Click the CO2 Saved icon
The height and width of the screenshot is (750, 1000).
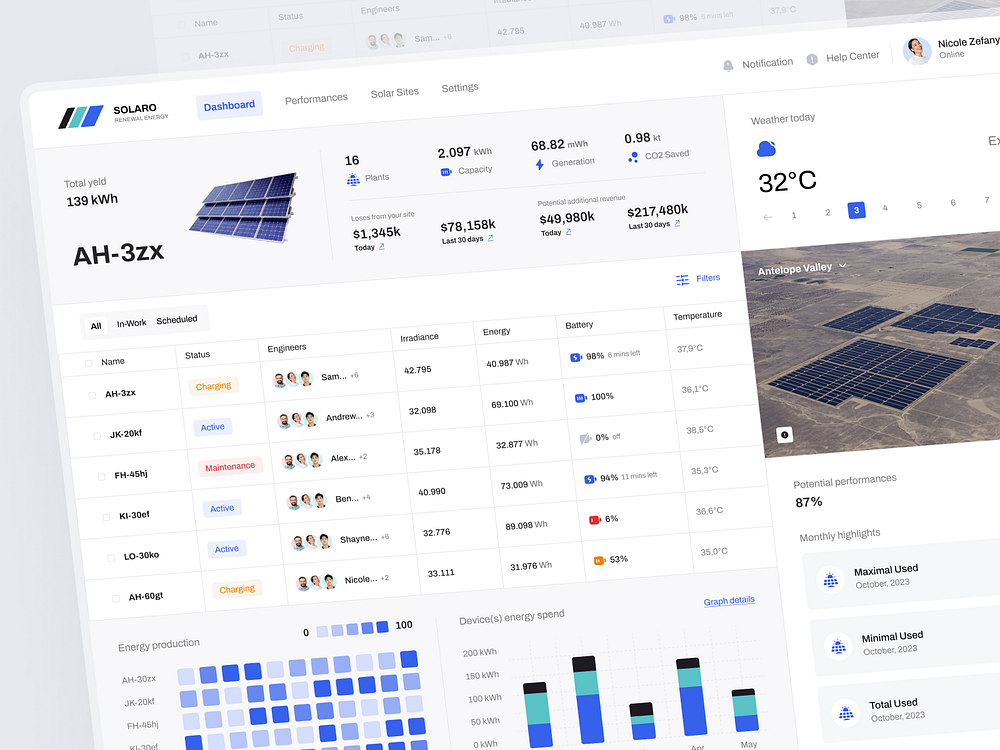click(x=633, y=157)
